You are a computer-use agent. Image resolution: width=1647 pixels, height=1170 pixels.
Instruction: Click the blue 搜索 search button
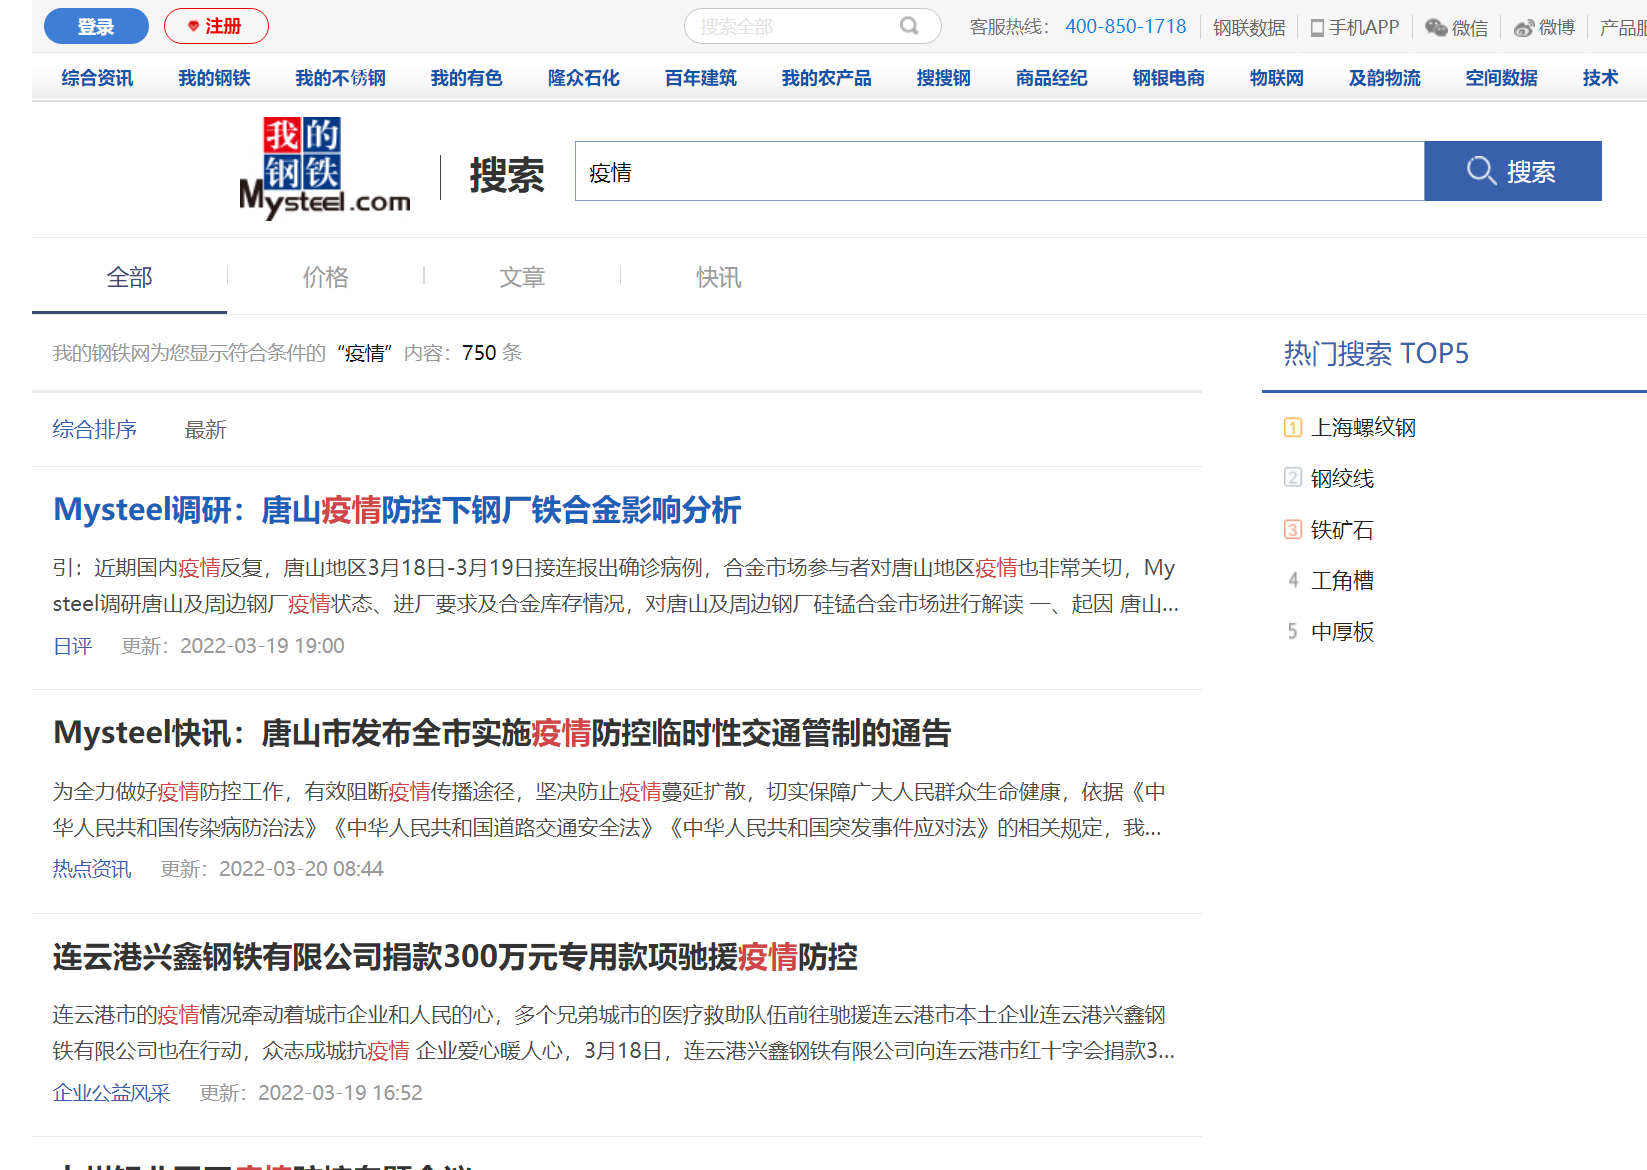pos(1512,171)
